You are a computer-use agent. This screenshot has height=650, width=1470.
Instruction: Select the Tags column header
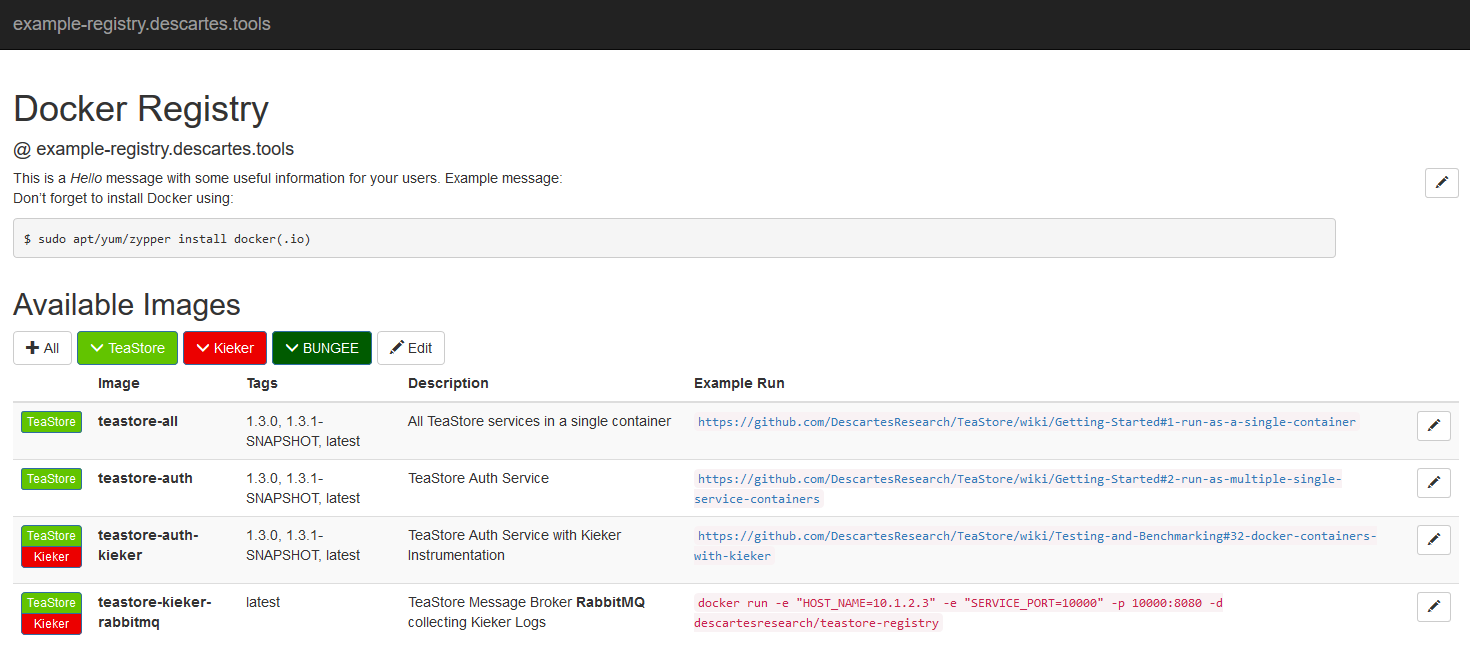tap(262, 383)
